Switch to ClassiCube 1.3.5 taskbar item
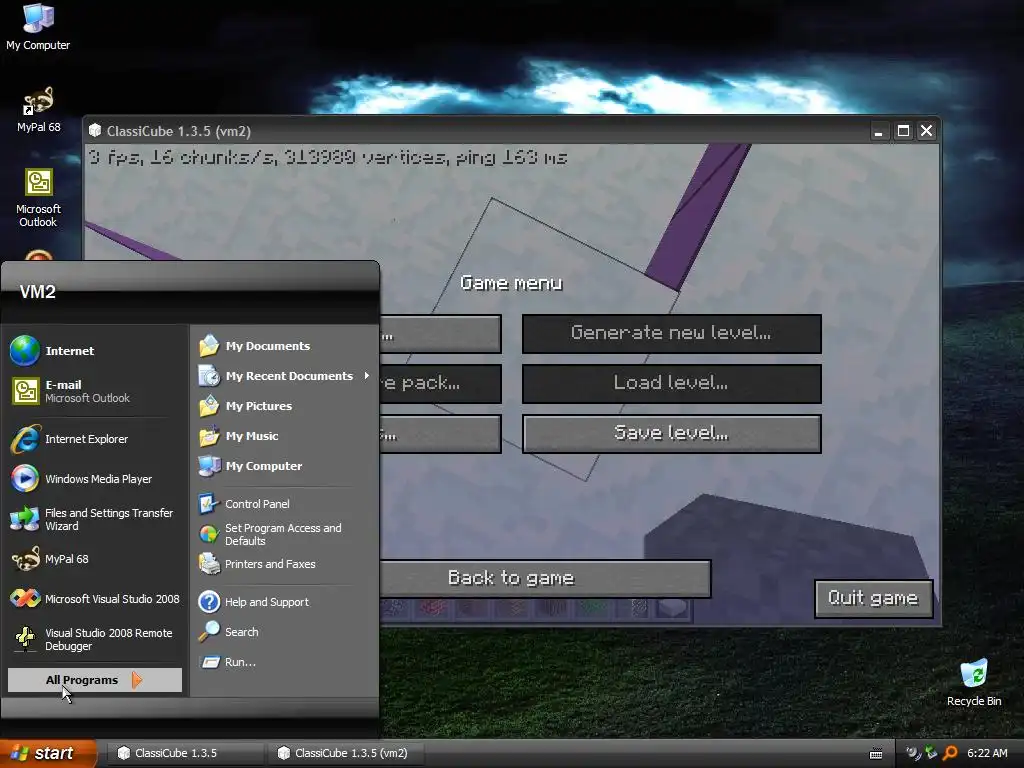Screen dimensions: 1024x768 click(184, 753)
